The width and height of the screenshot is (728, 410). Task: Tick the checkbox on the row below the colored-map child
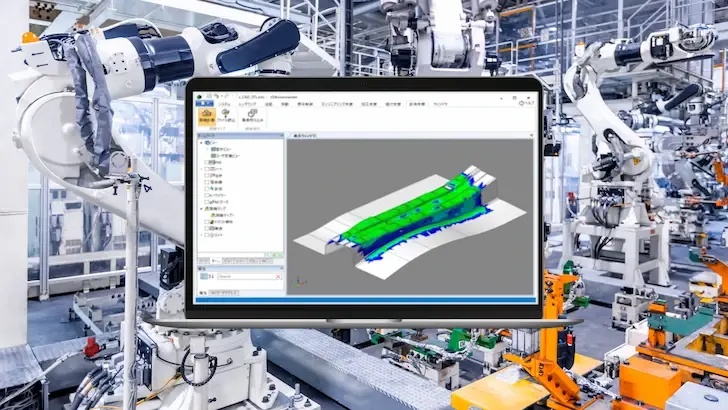tap(207, 222)
